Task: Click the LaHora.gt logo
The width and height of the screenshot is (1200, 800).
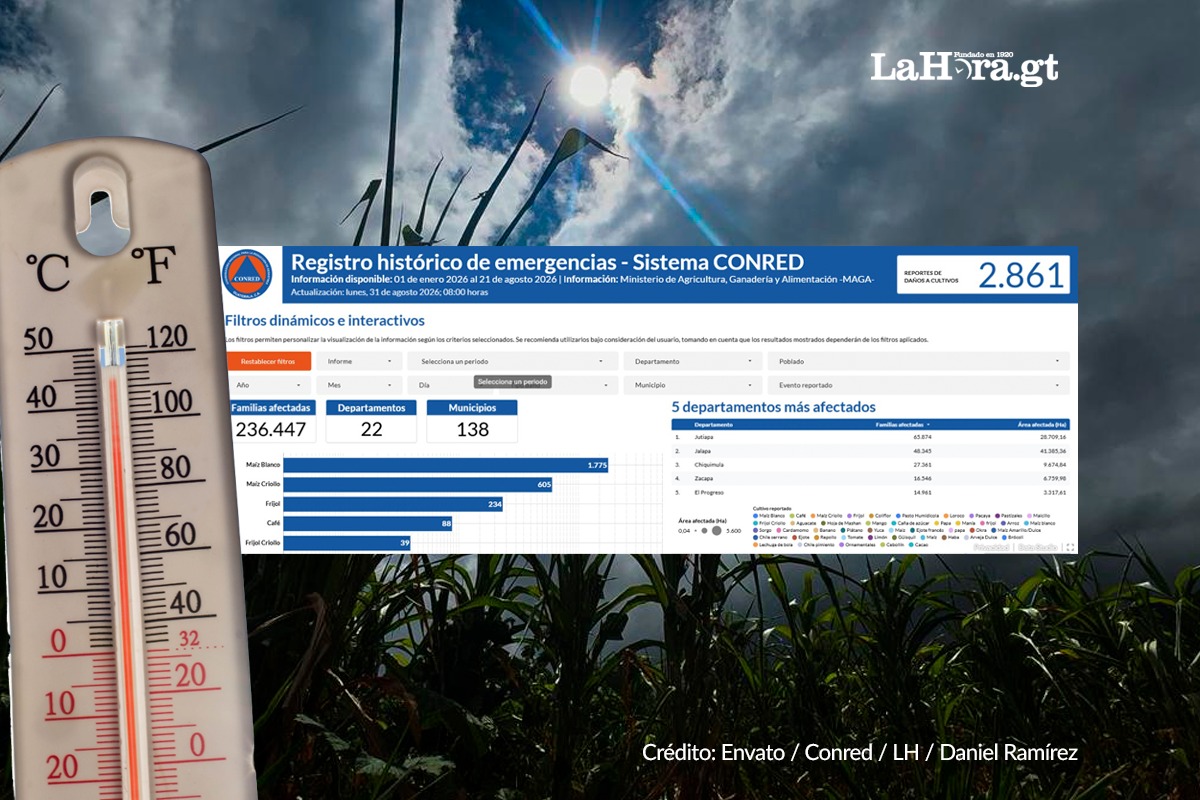Action: pyautogui.click(x=963, y=67)
